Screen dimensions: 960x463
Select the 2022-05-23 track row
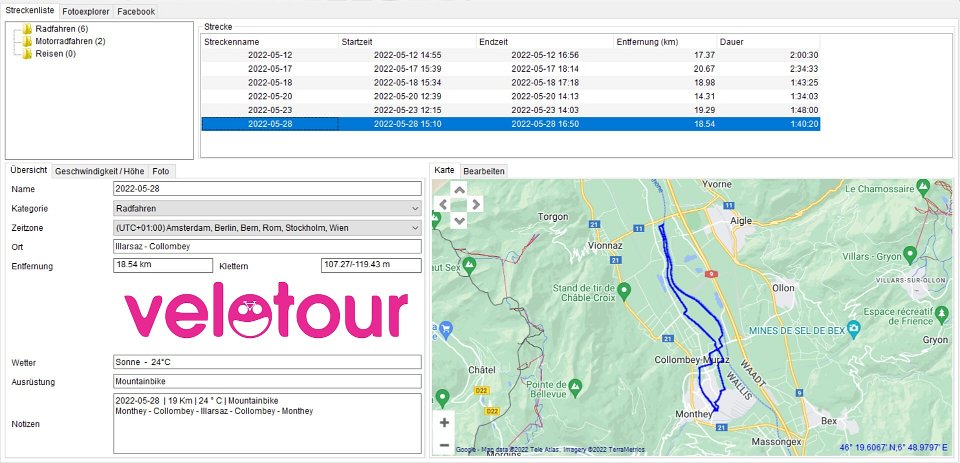pyautogui.click(x=511, y=110)
